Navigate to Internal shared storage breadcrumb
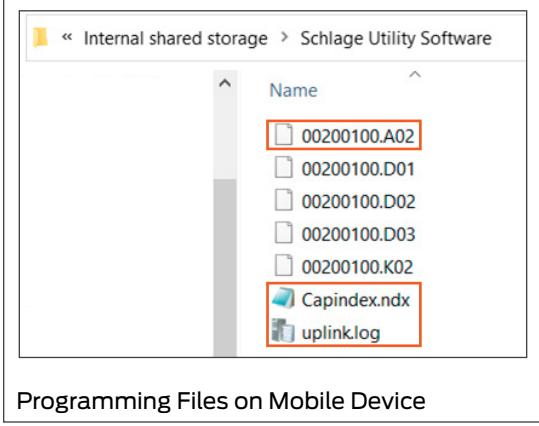 click(176, 38)
